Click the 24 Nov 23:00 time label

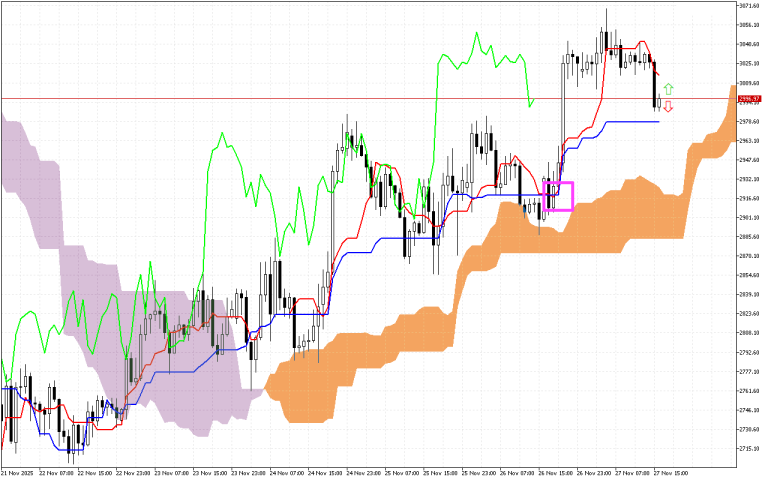click(x=363, y=473)
